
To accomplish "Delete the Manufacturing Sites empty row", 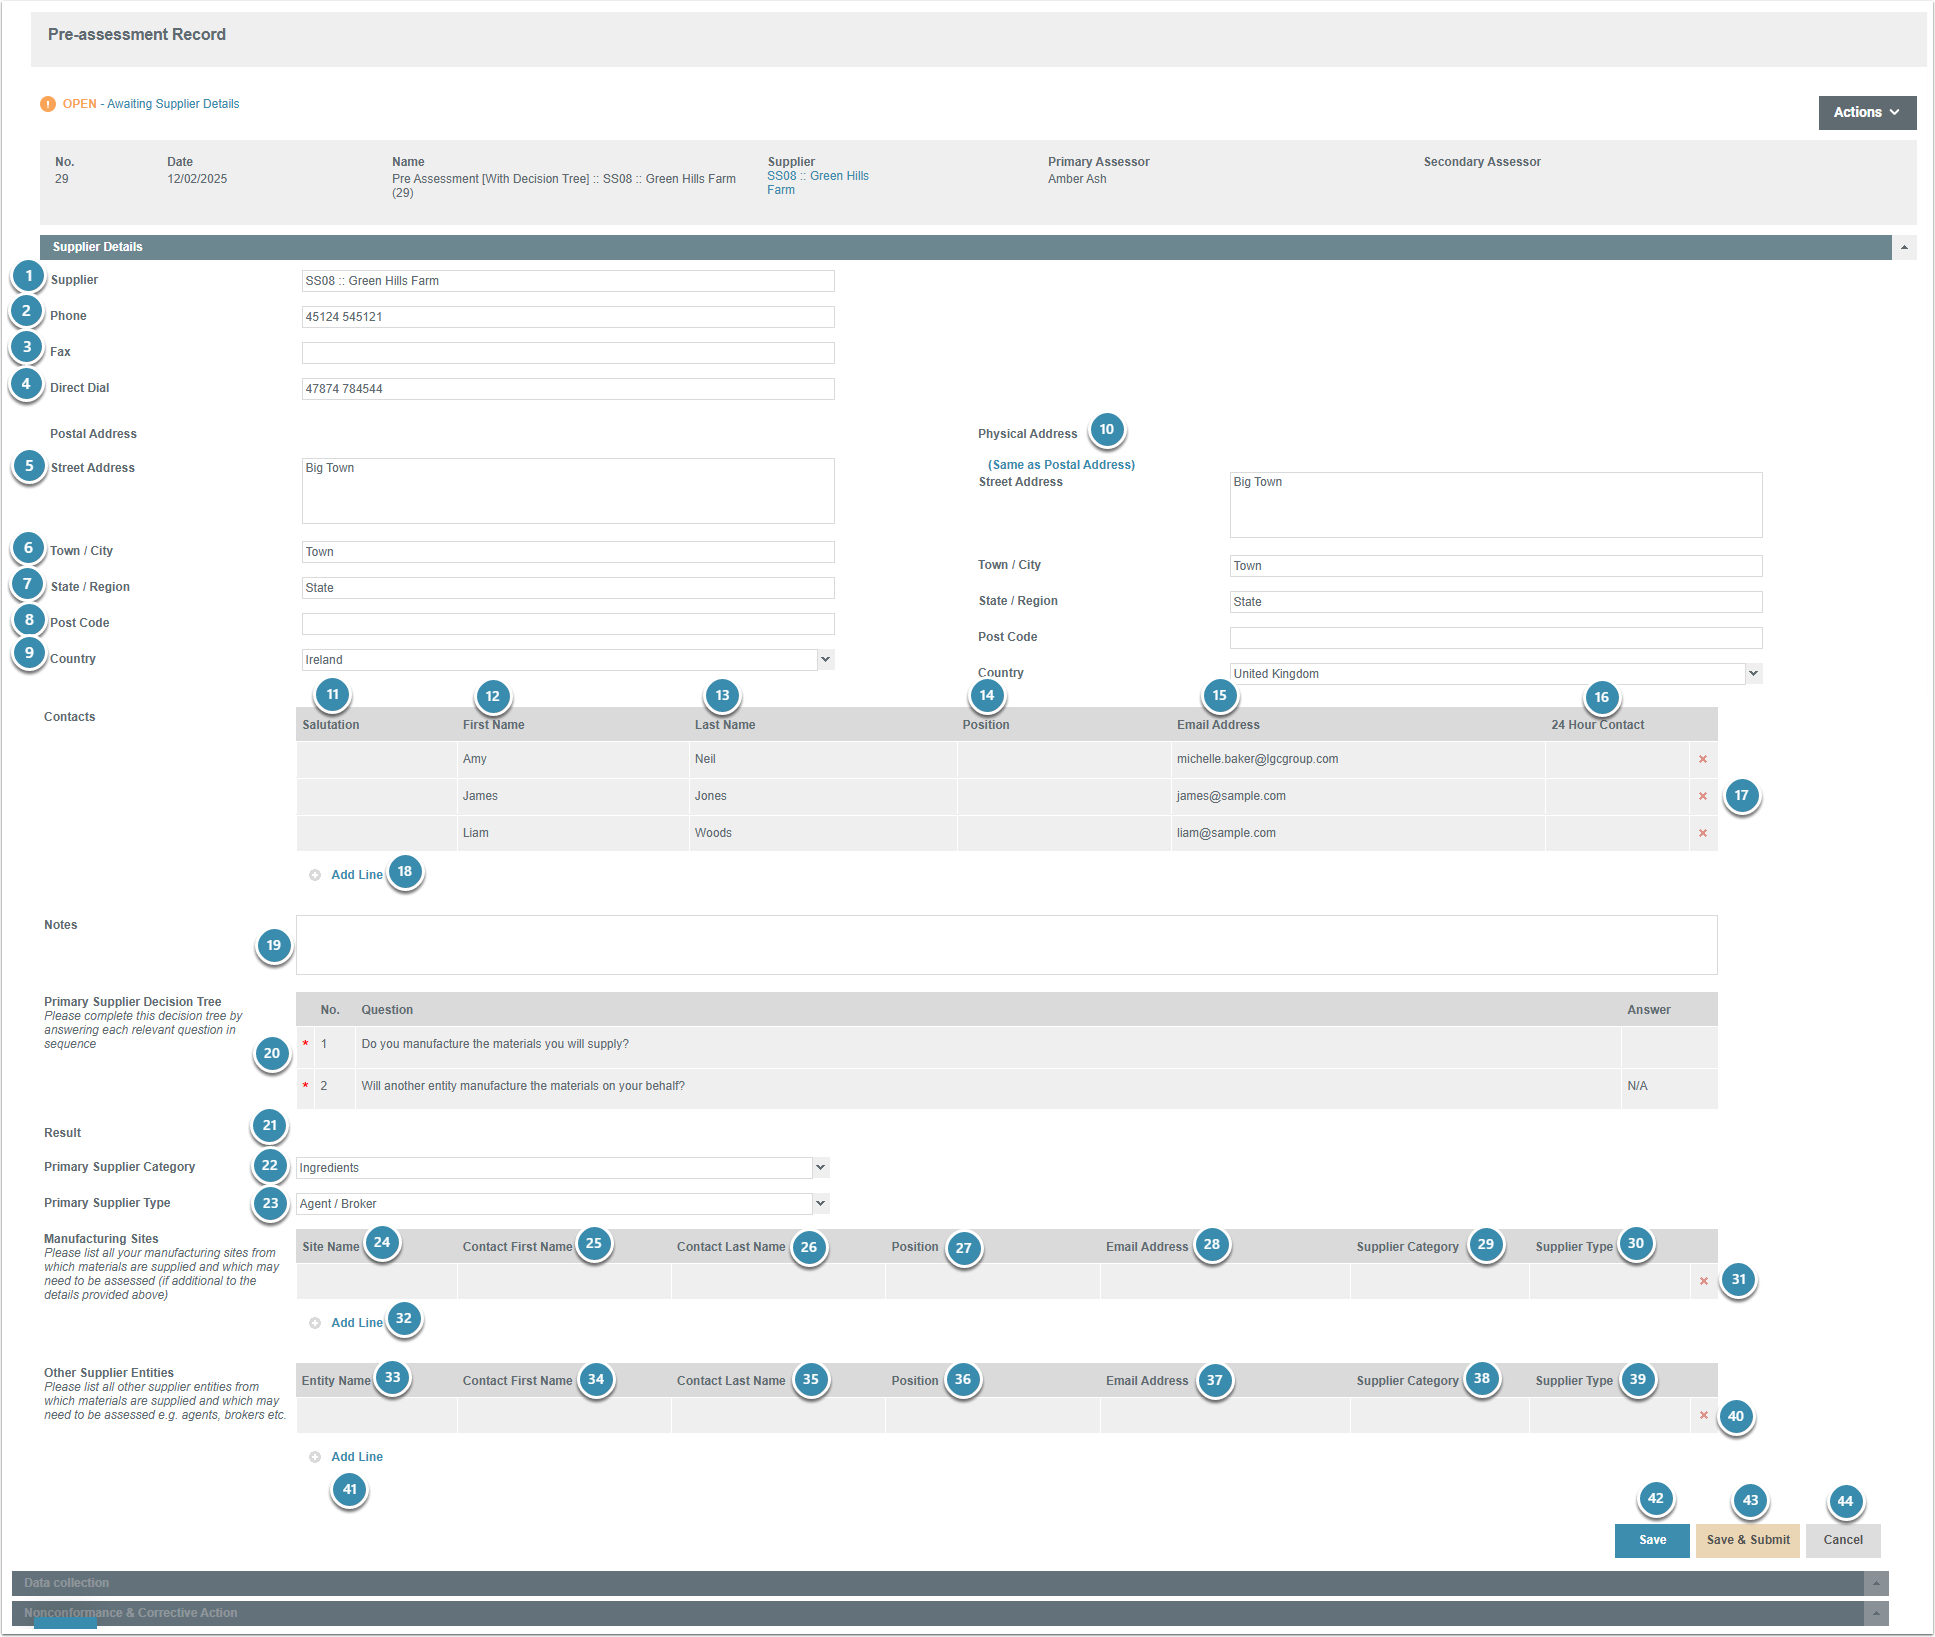I will point(1704,1281).
